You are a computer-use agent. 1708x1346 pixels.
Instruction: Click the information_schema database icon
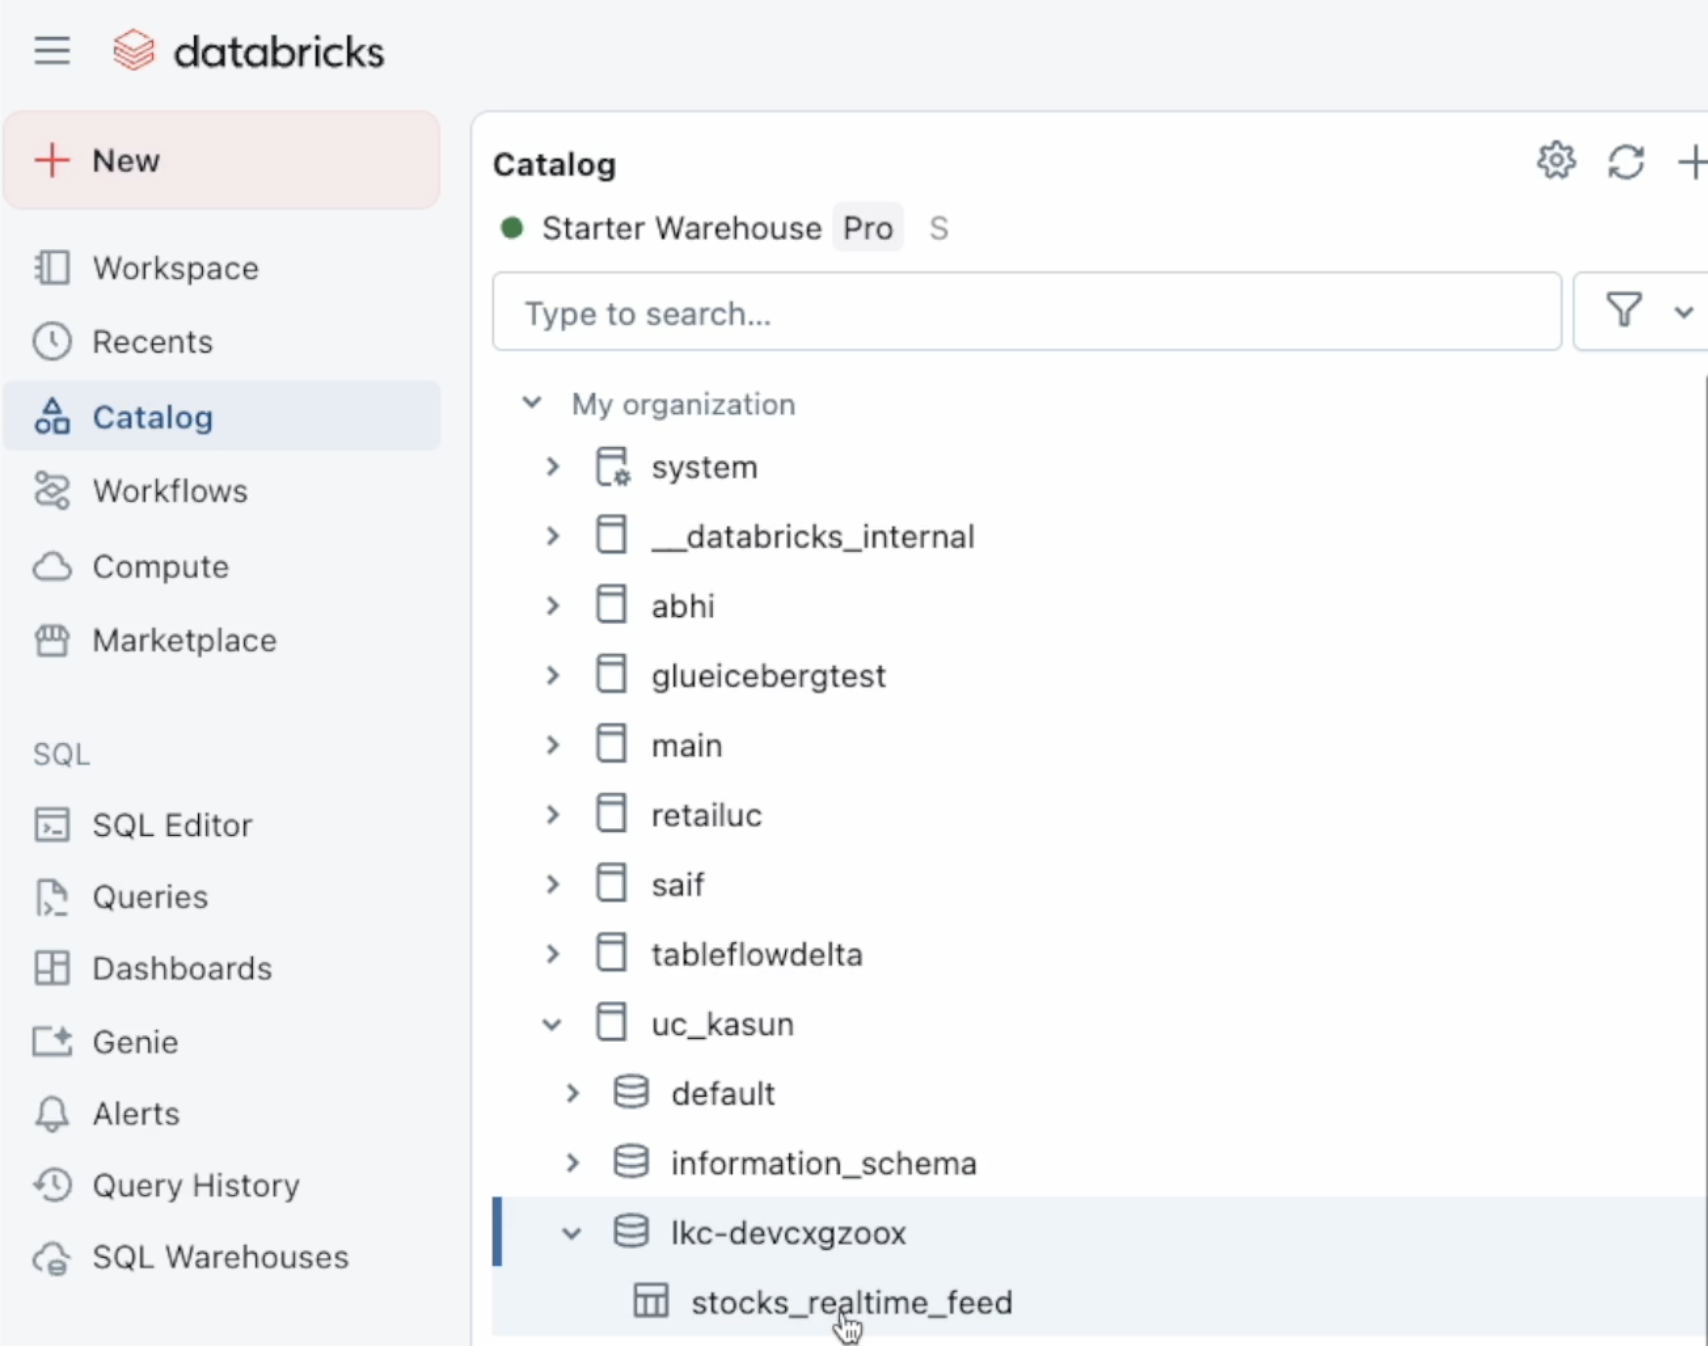coord(631,1162)
